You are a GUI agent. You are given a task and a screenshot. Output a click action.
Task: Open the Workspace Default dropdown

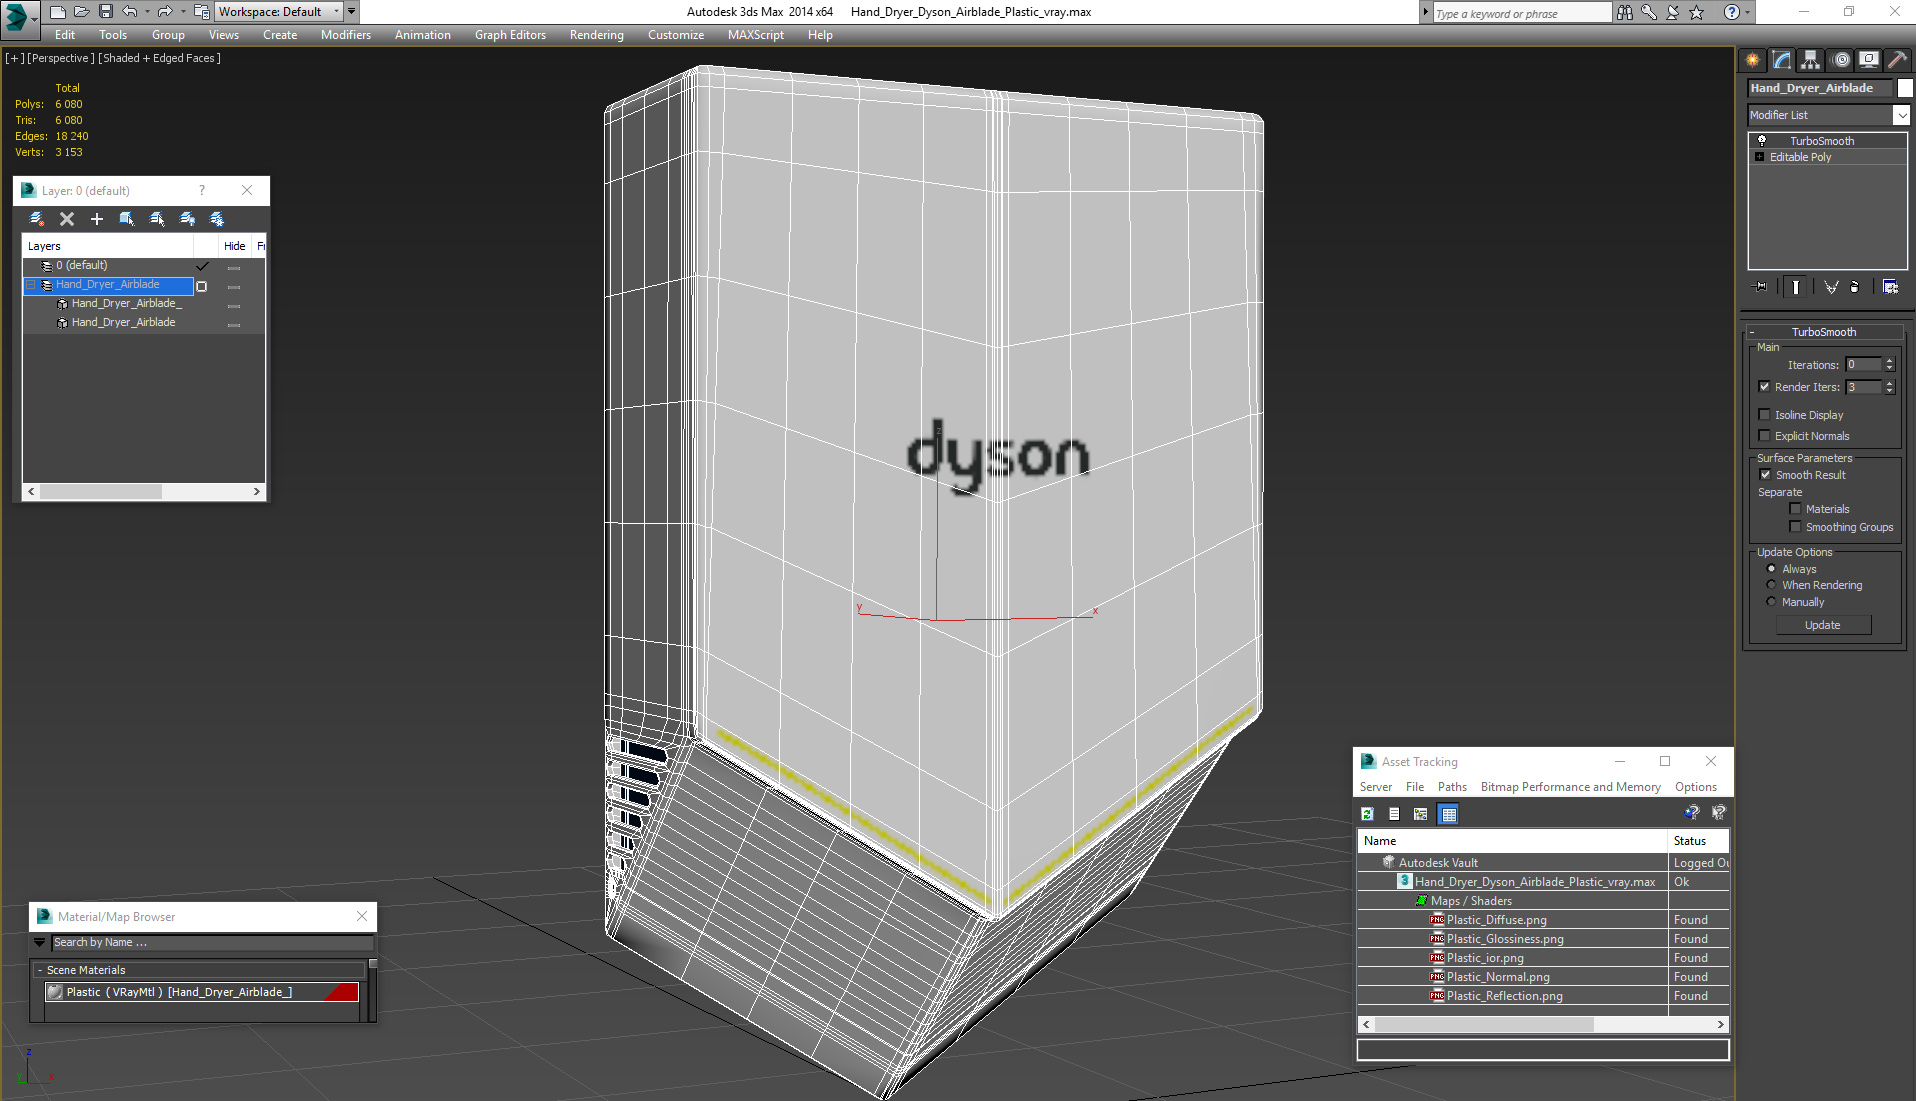click(x=280, y=11)
